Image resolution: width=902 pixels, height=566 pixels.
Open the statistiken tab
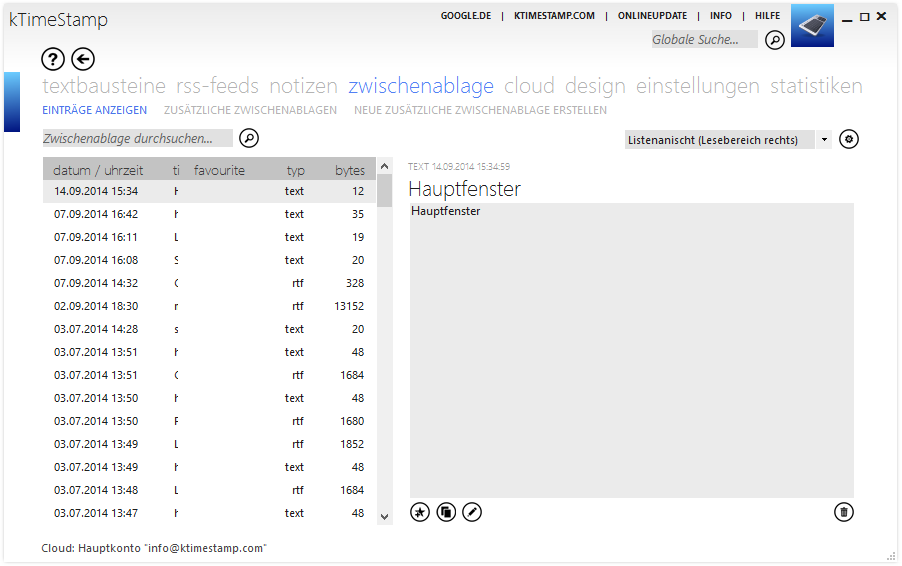click(816, 86)
